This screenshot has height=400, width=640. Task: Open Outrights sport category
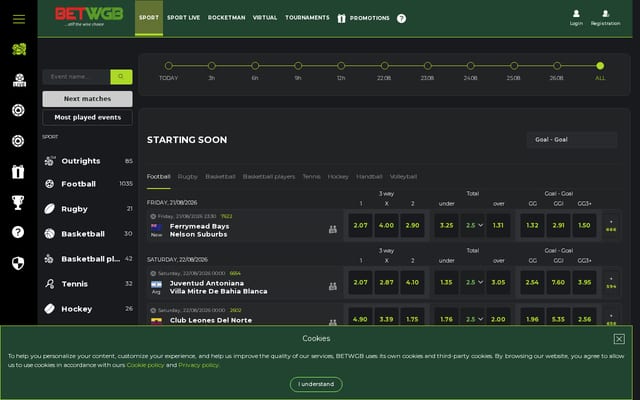88,161
